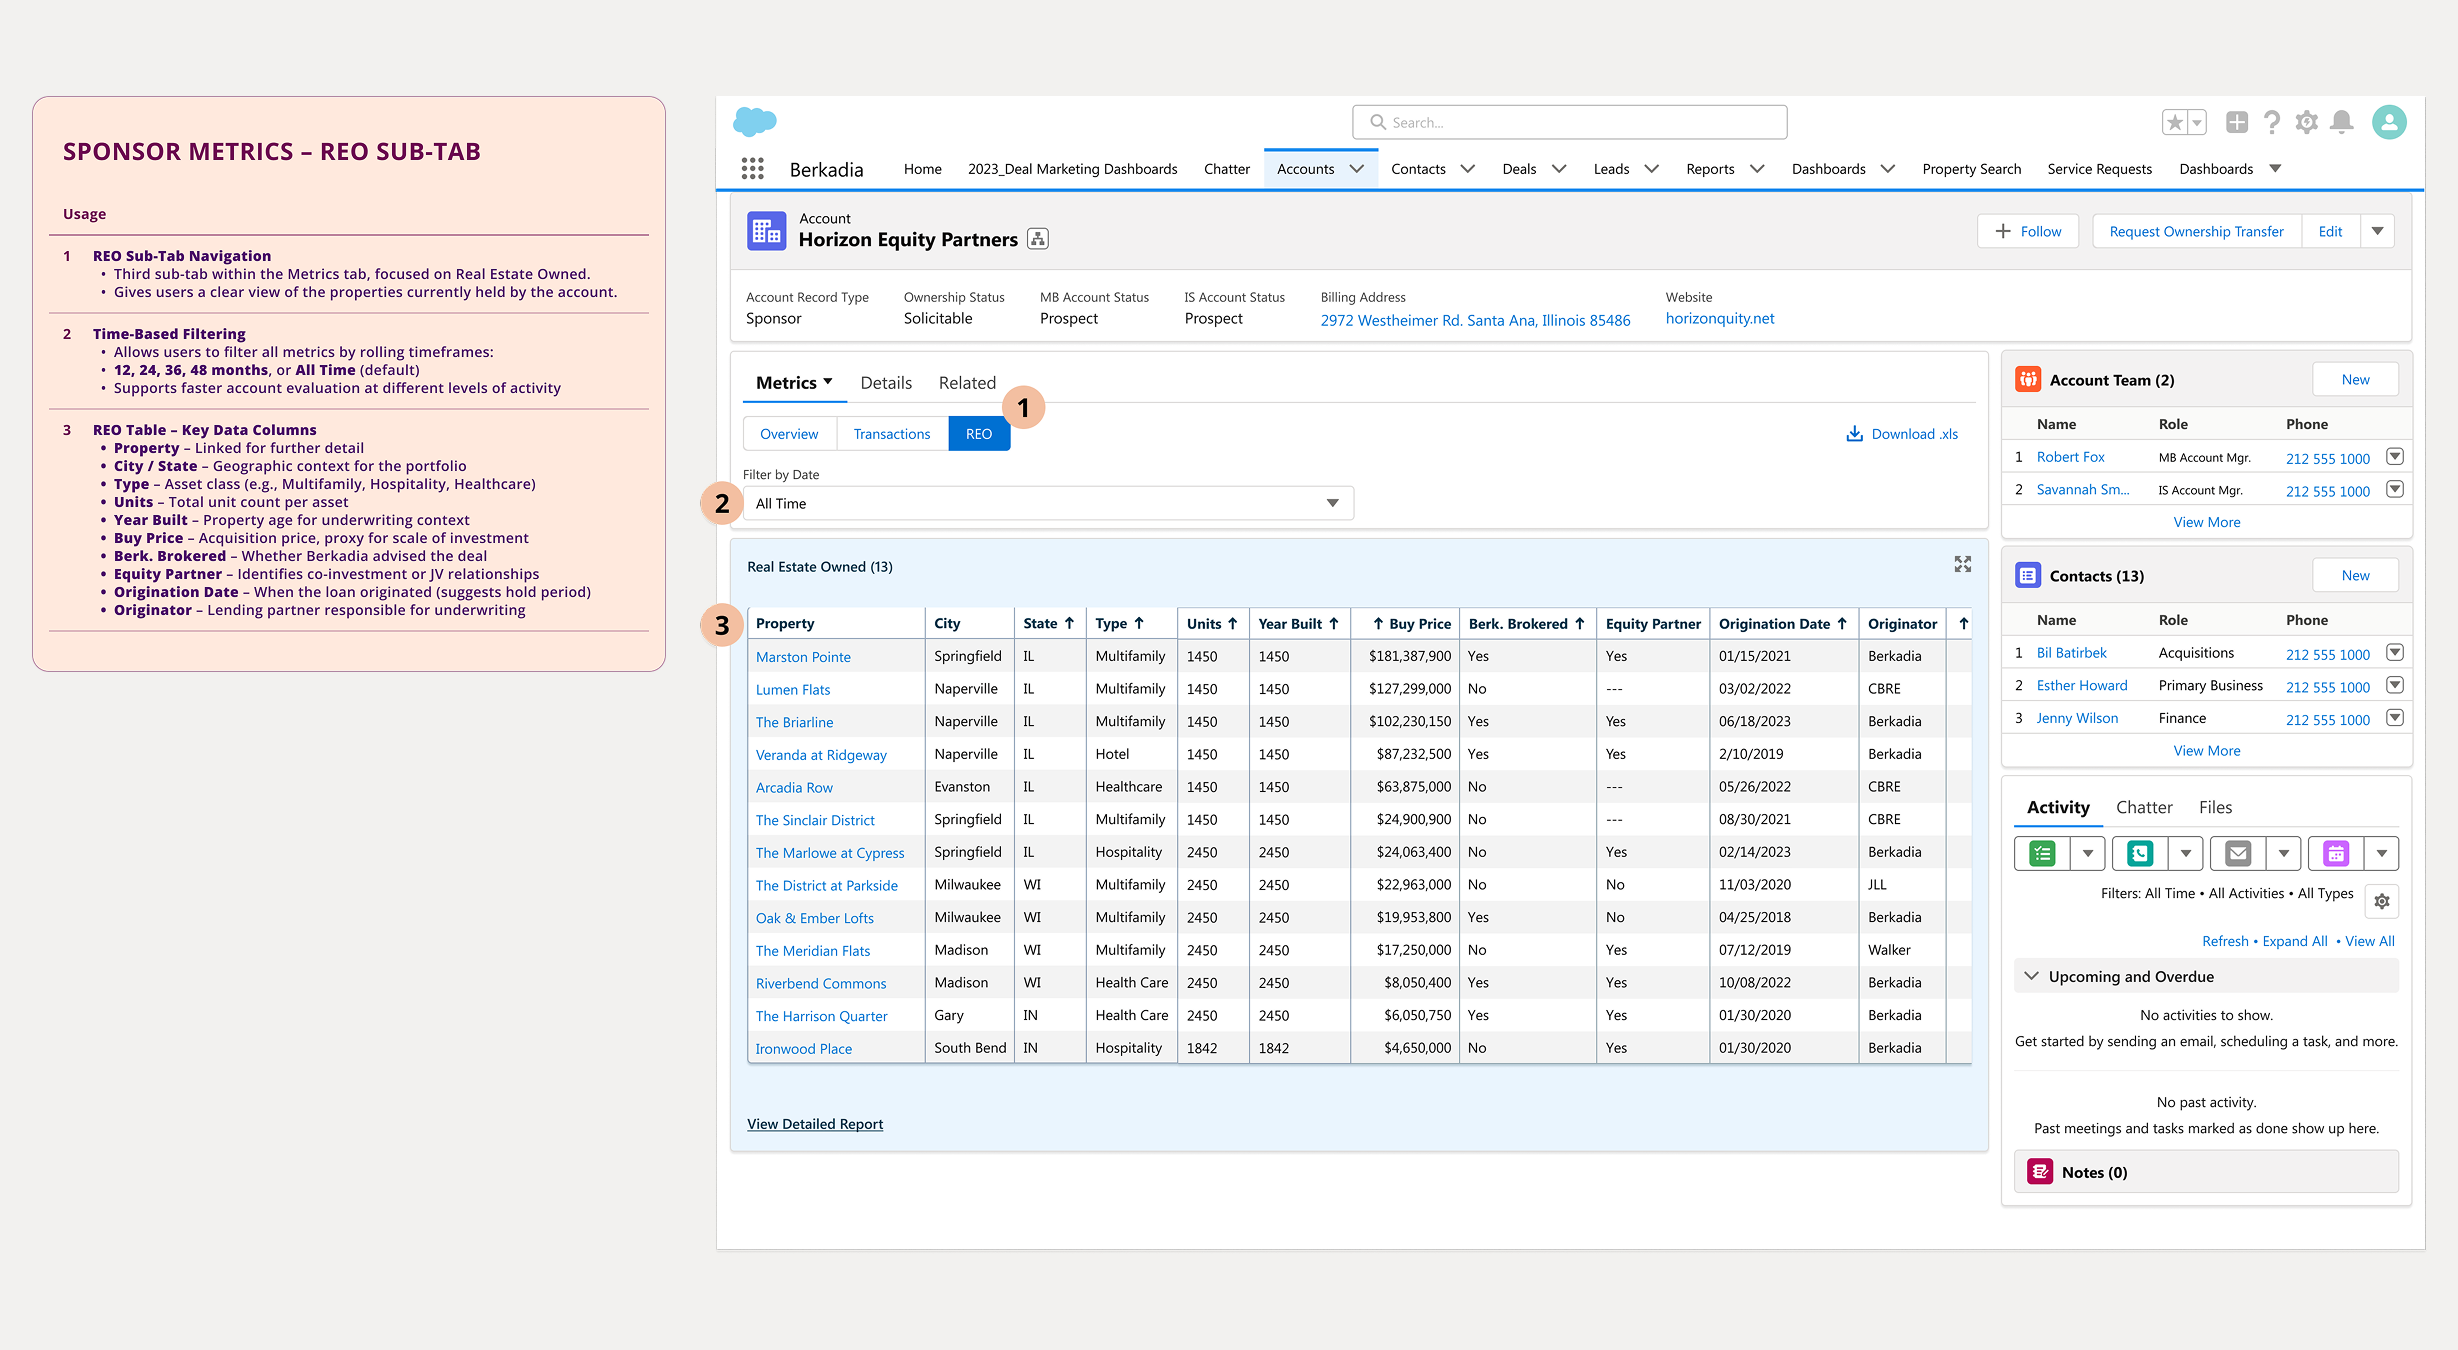Open the Chatter nav tab

click(1226, 169)
